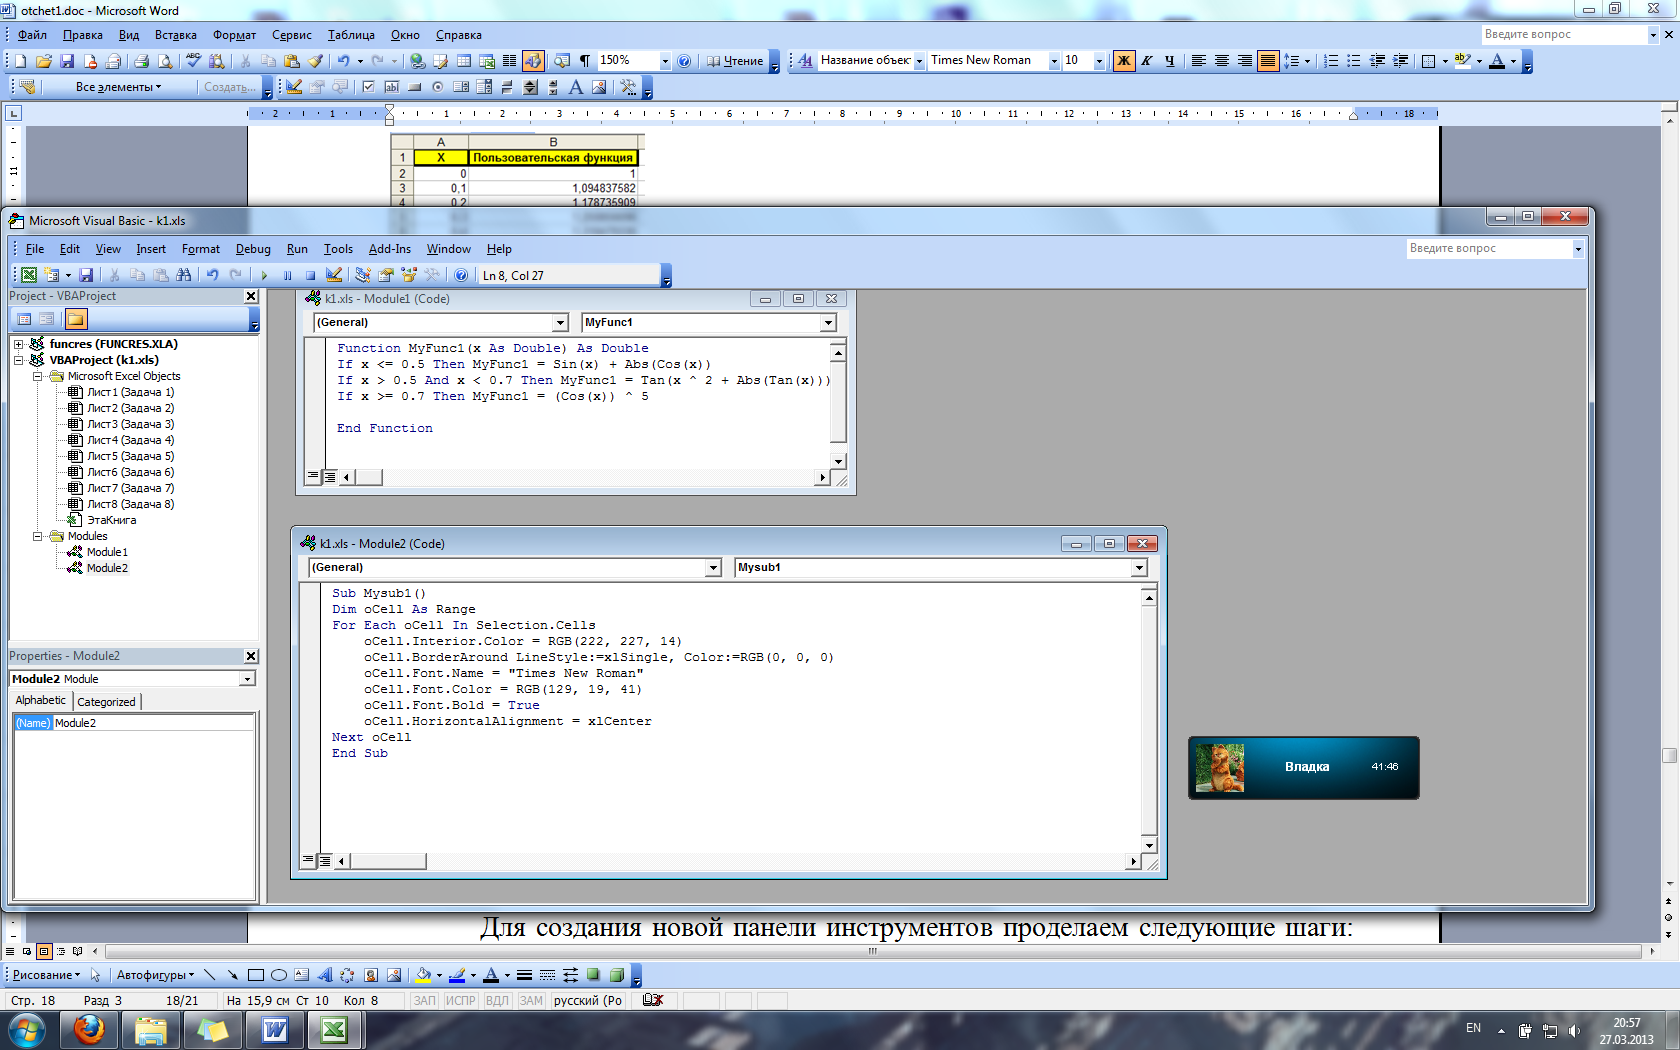The width and height of the screenshot is (1680, 1050).
Task: Click View Code icon in Project panel
Action: pos(24,319)
